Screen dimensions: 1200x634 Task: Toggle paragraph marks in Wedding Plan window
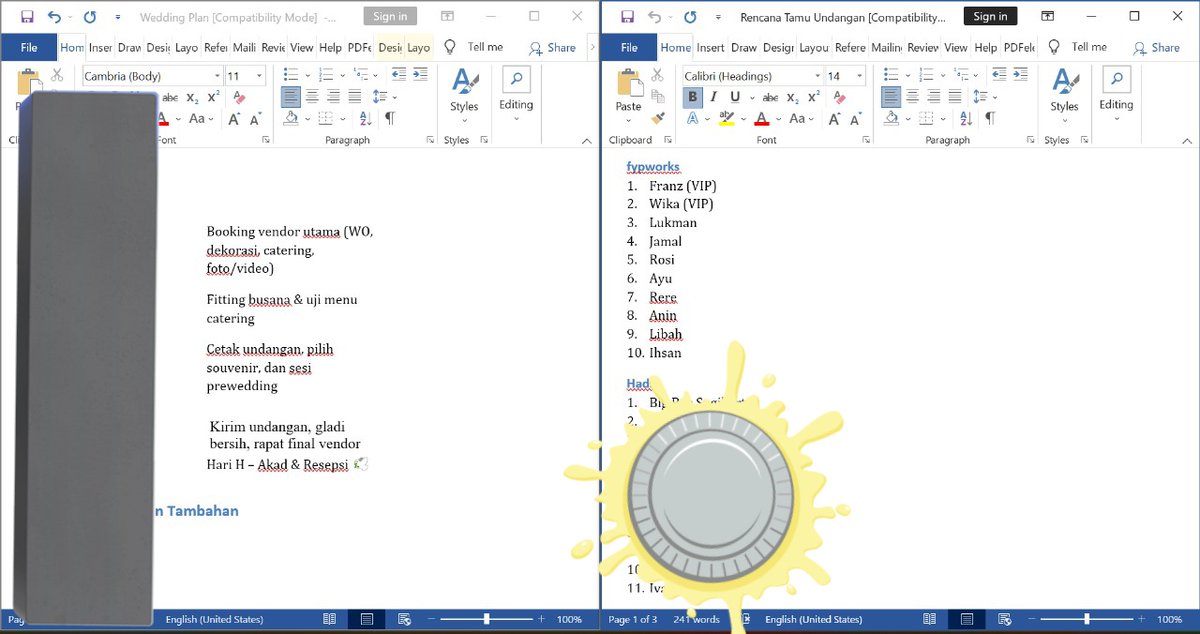pos(389,118)
